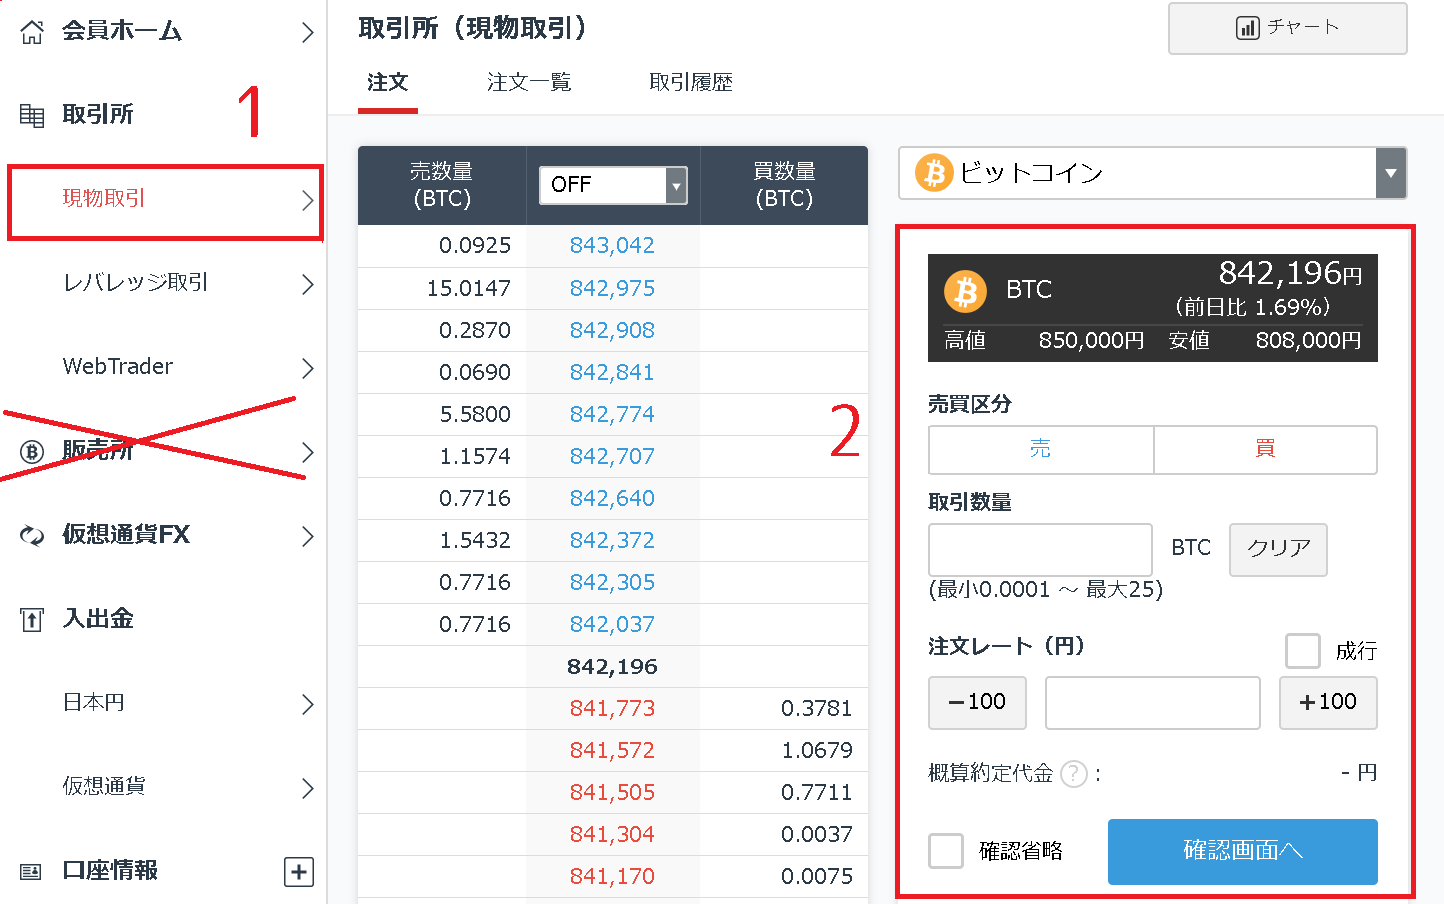
Task: Select the 843,042 sell price
Action: 612,246
